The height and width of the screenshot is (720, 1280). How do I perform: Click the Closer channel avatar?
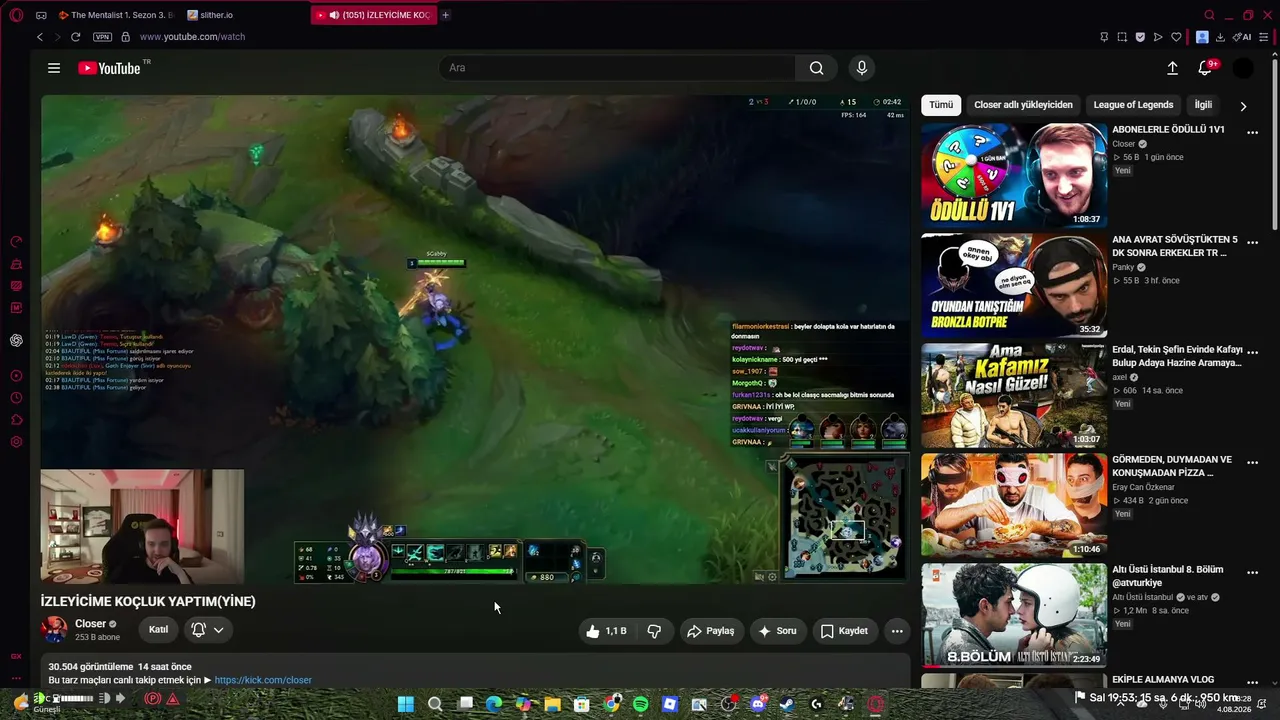54,630
